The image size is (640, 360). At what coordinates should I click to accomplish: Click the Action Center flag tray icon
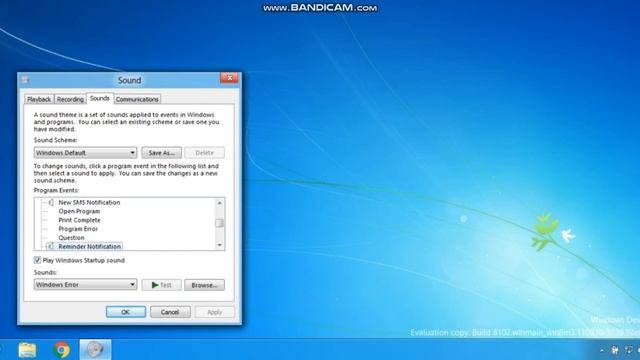point(615,350)
